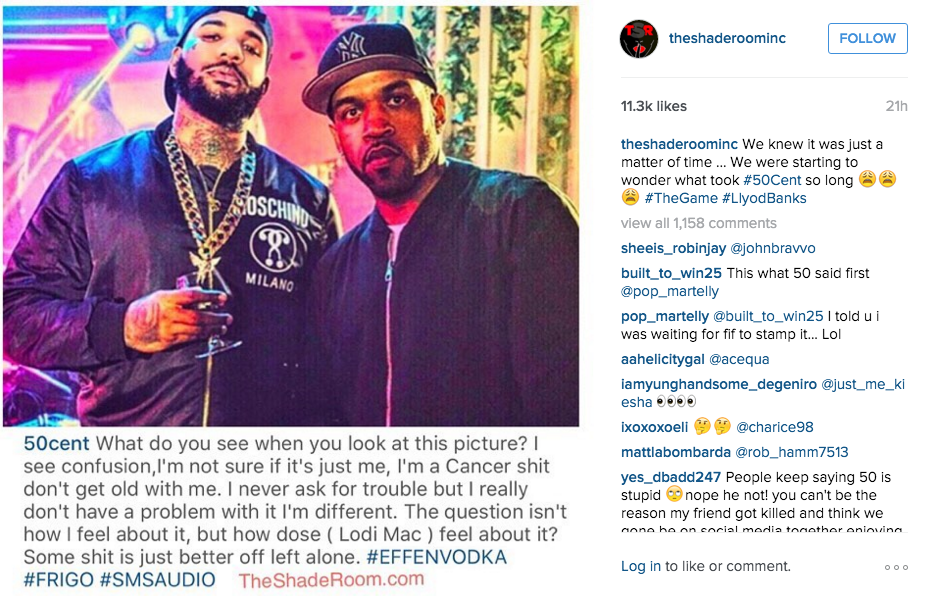Open the sheeis_robinjay commenter profile
The width and height of the screenshot is (931, 596).
[673, 248]
